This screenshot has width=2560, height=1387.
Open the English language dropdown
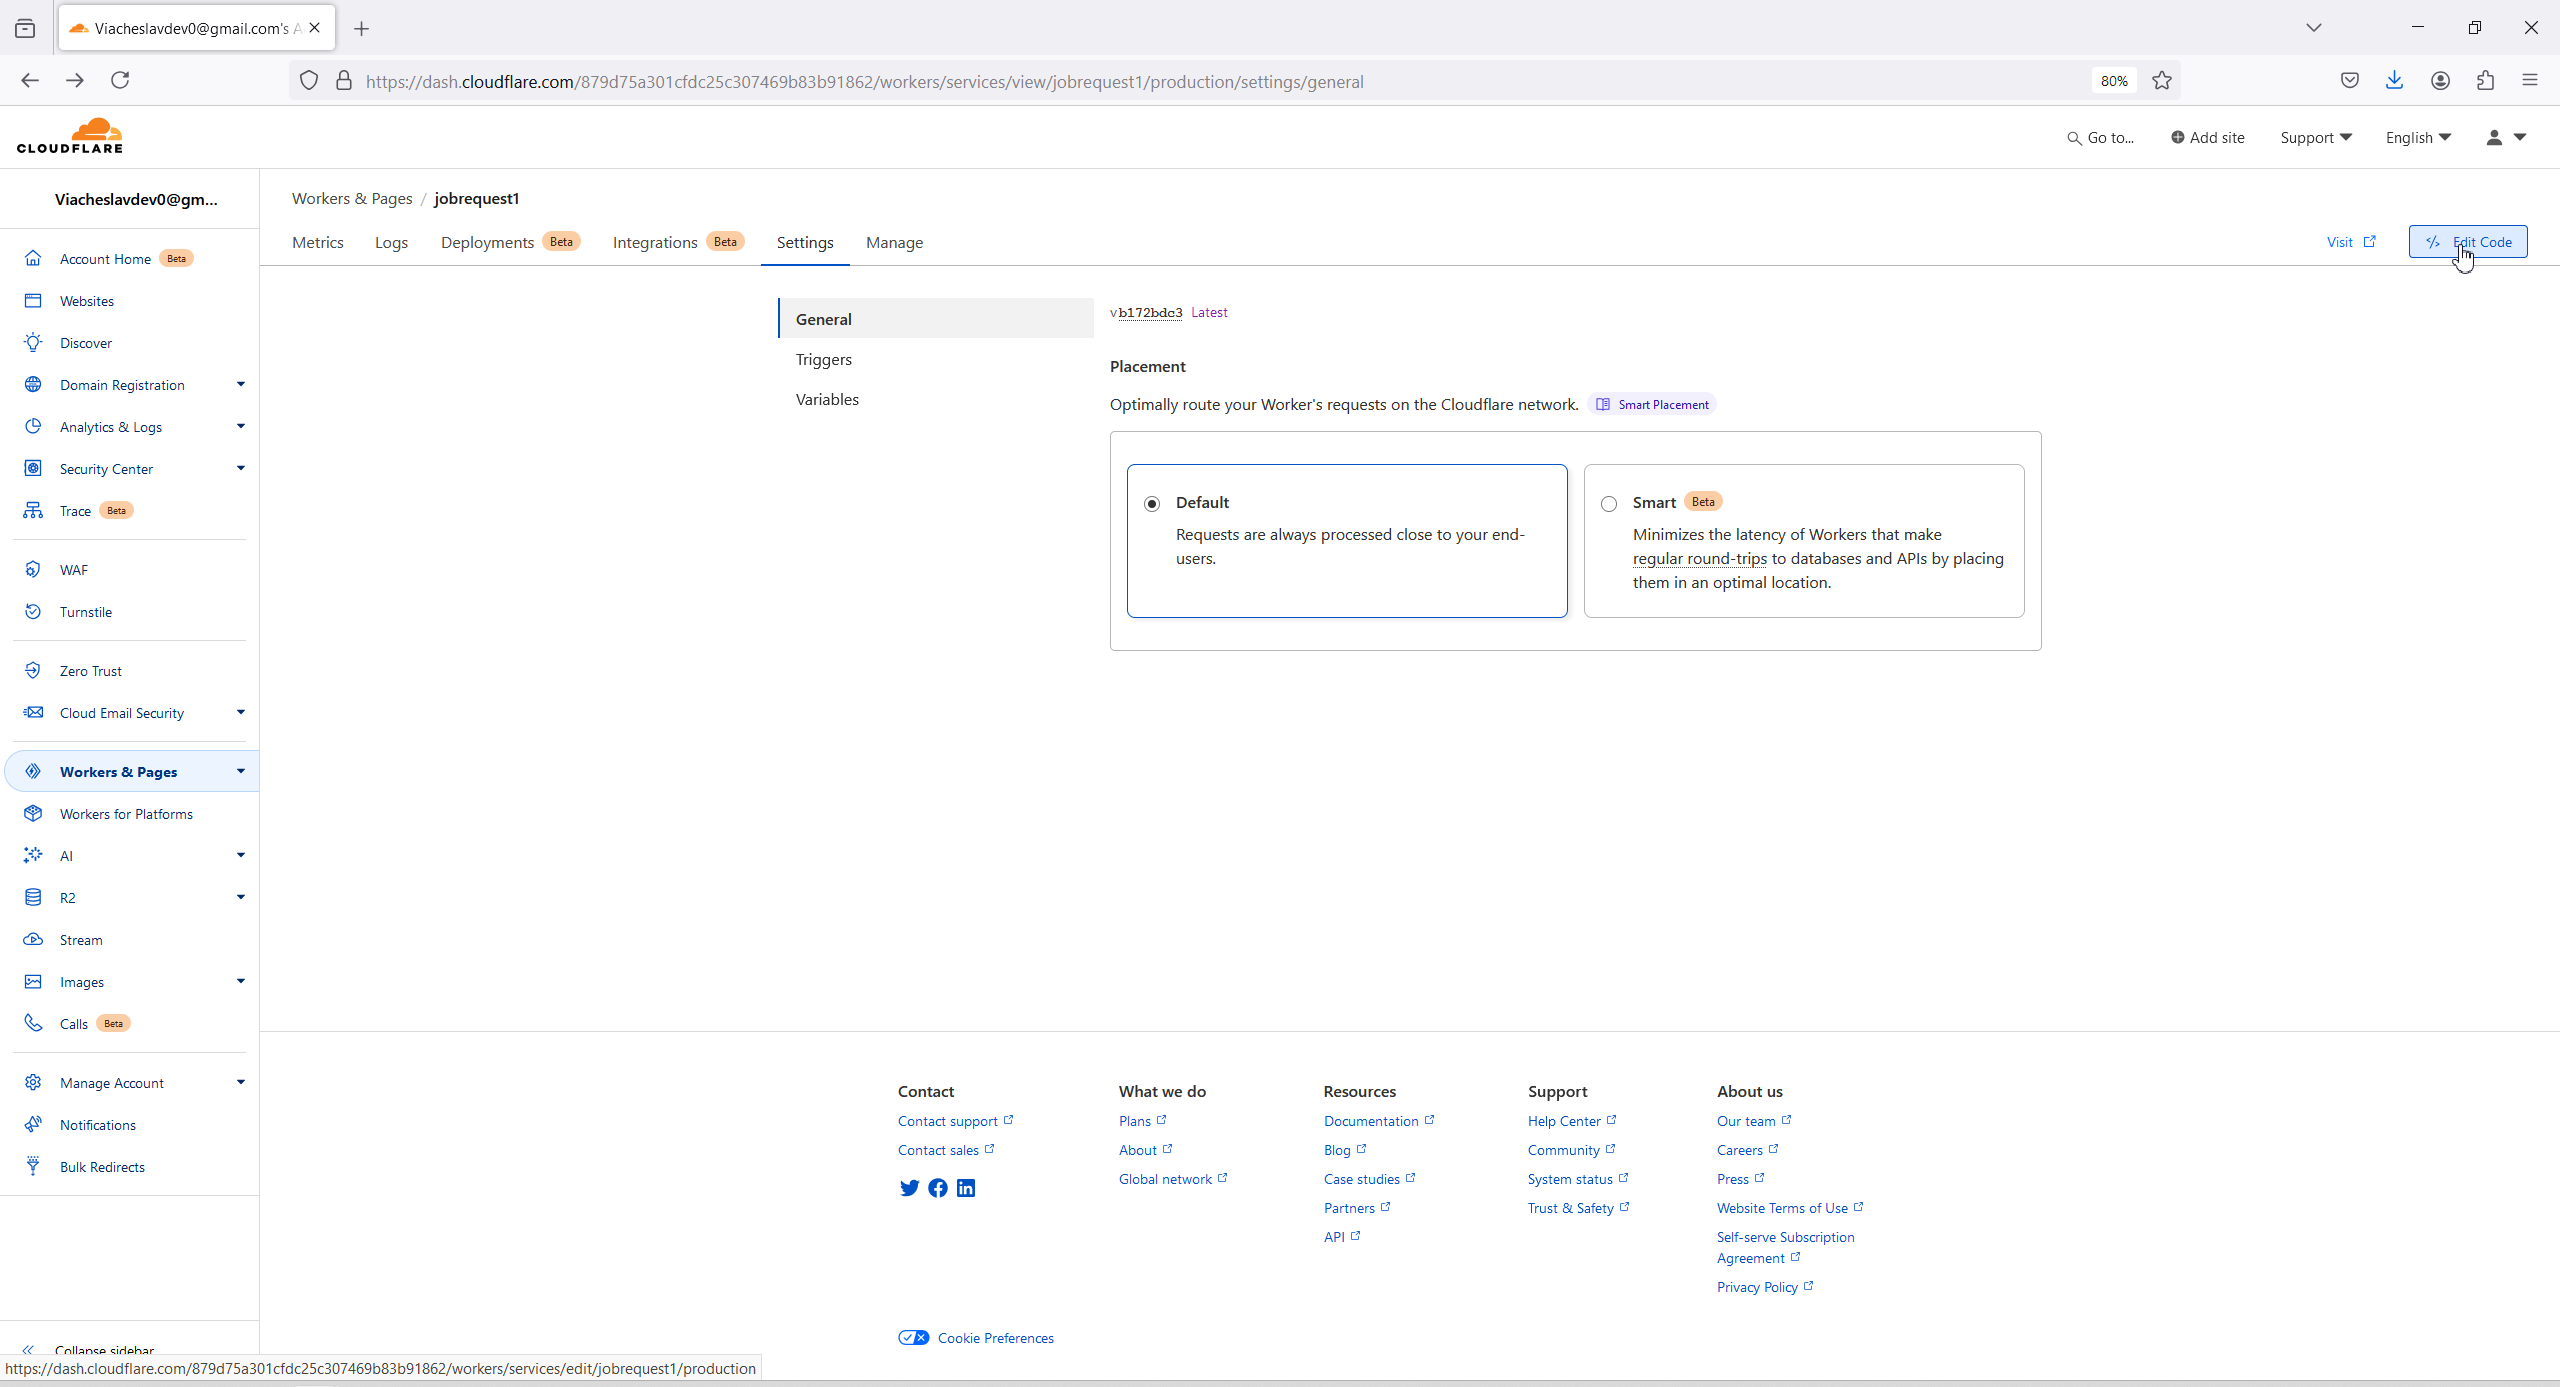coord(2417,138)
